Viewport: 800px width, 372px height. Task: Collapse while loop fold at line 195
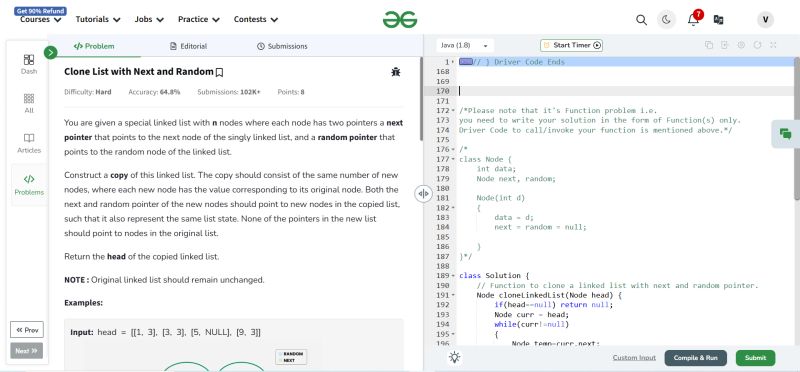click(x=454, y=334)
